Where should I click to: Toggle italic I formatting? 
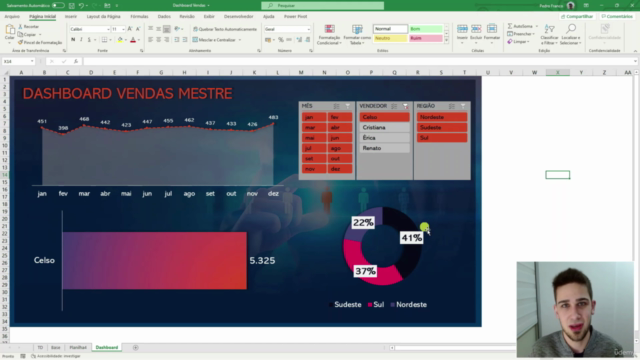tap(81, 40)
